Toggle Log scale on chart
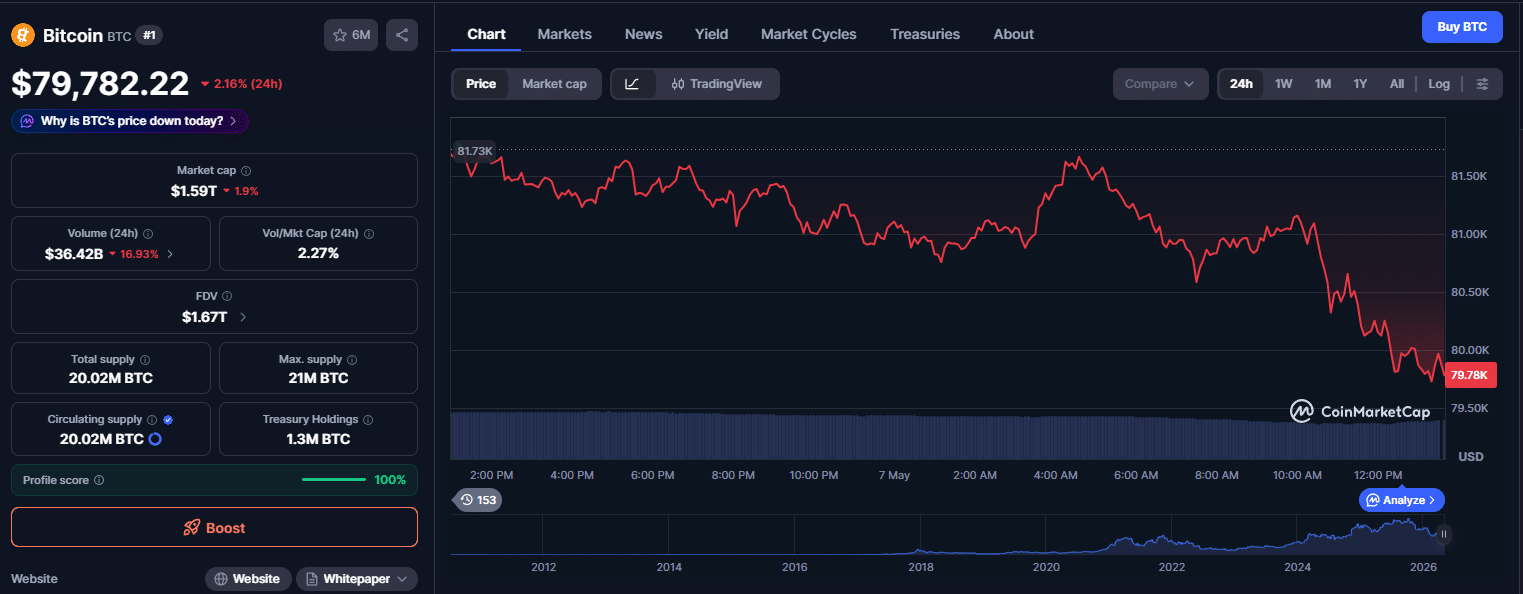 [x=1439, y=84]
